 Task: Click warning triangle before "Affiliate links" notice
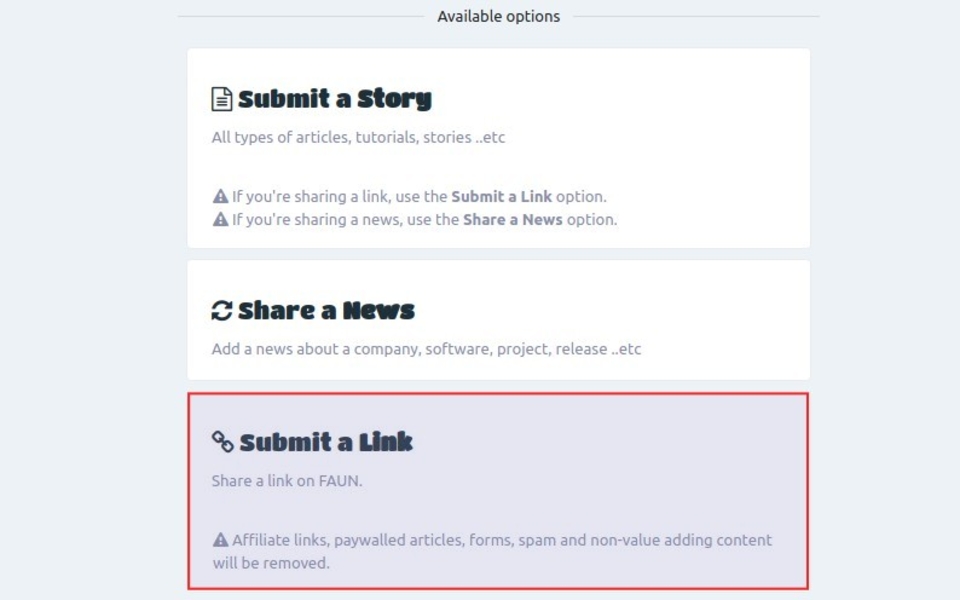(x=221, y=540)
